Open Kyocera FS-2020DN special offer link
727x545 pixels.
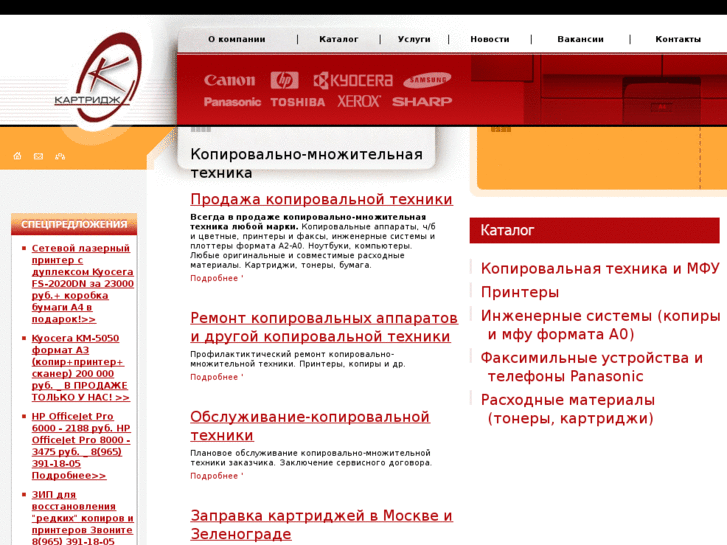point(83,283)
